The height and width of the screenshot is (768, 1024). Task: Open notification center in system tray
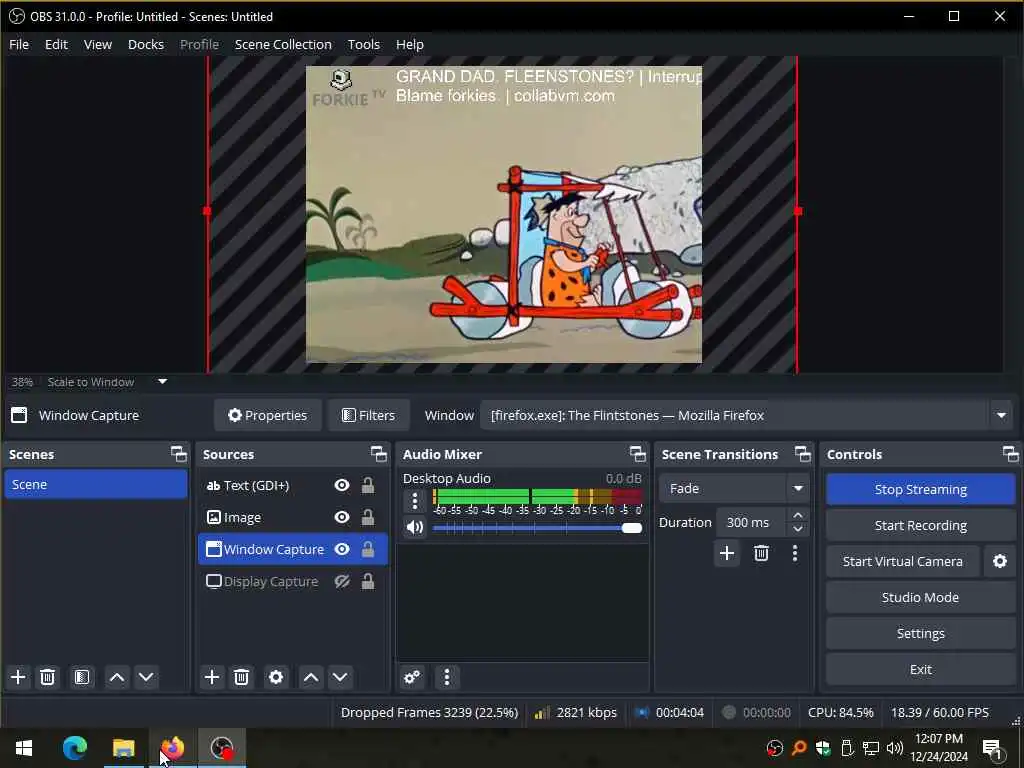[992, 748]
